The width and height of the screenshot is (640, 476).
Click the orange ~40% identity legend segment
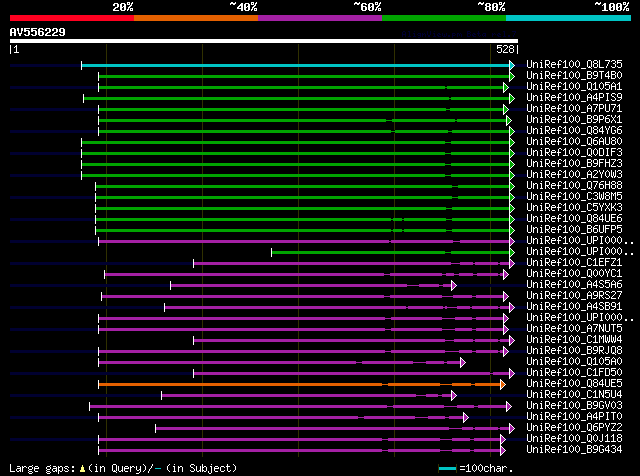coord(196,18)
